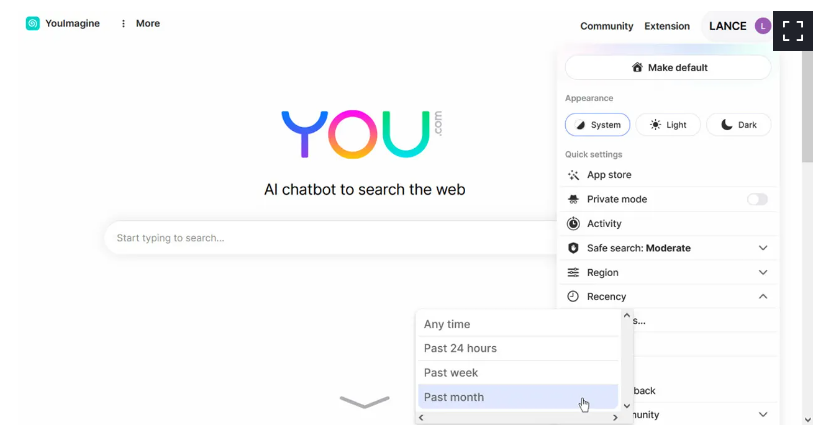Toggle the Private mode switch
This screenshot has height=431, width=823.
point(757,199)
